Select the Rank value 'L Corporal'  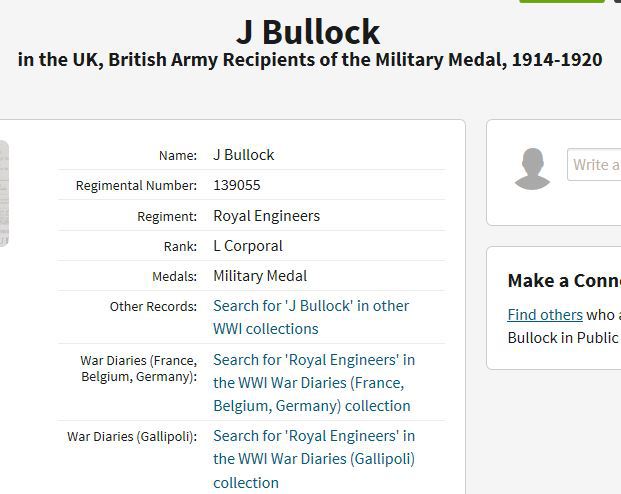[247, 246]
